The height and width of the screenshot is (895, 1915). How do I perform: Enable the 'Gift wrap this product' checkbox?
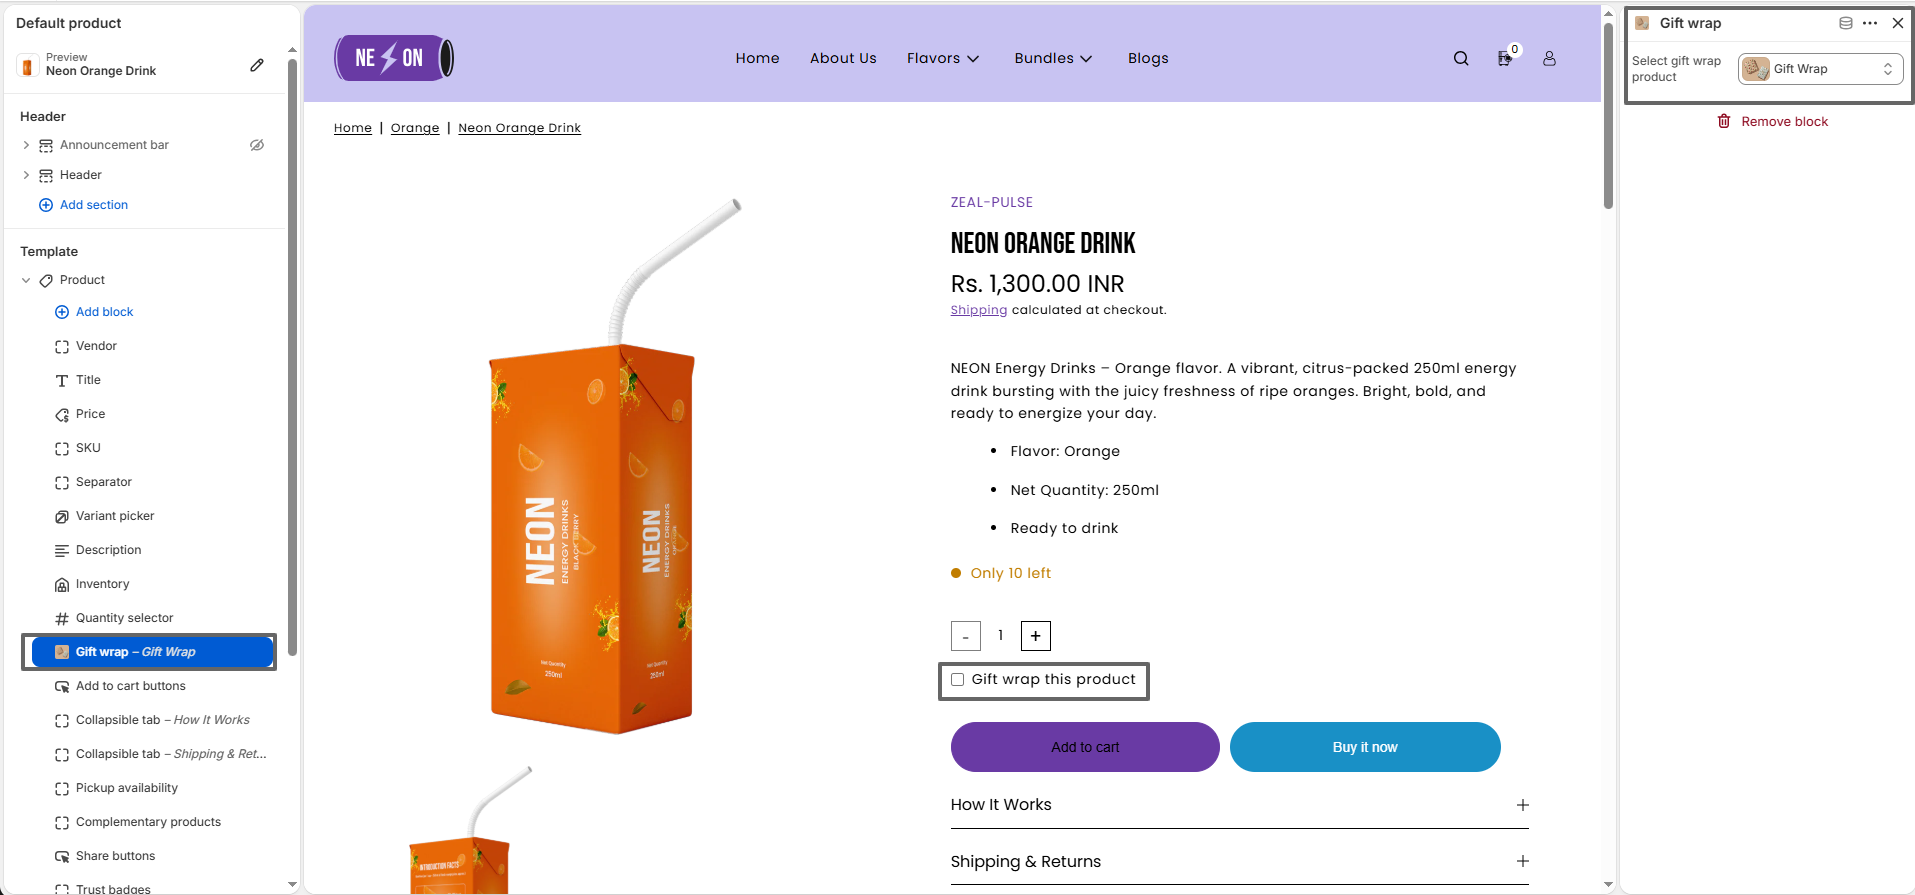958,680
